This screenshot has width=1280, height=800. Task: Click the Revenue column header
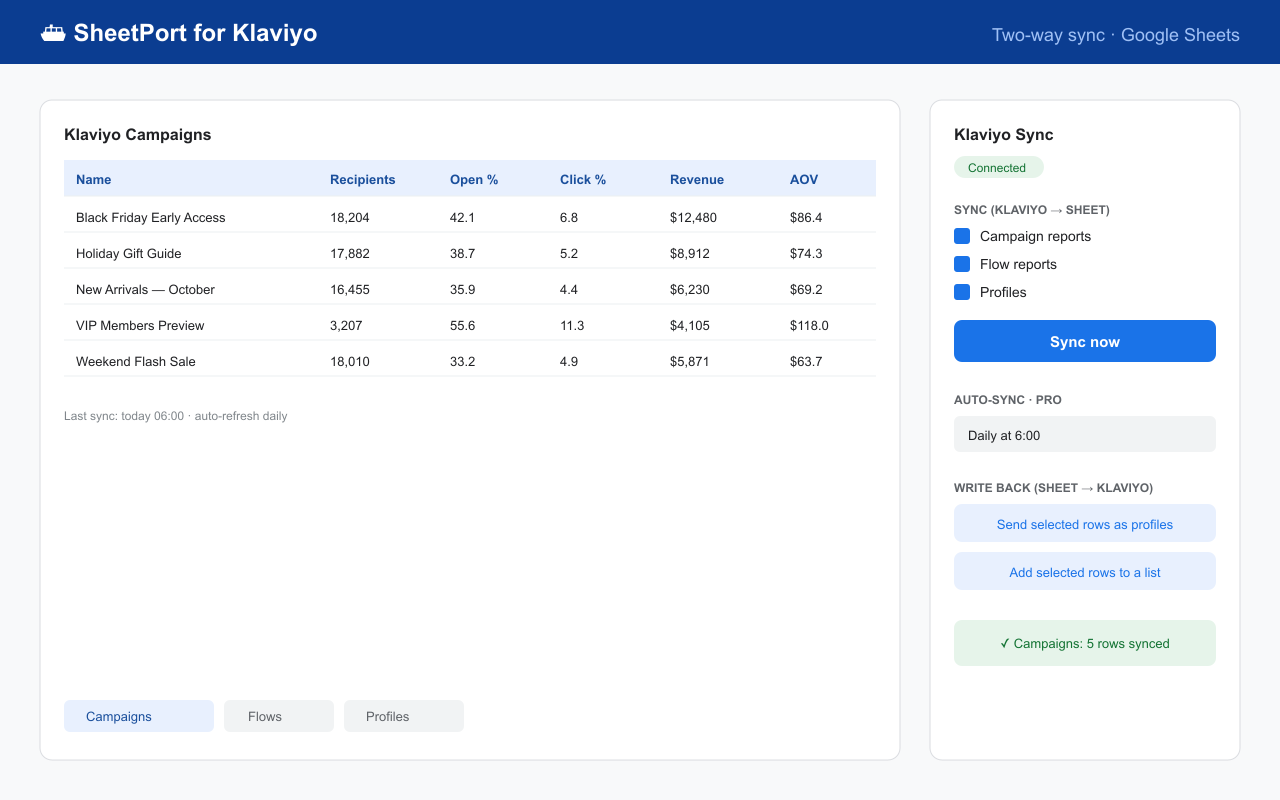[x=697, y=180]
